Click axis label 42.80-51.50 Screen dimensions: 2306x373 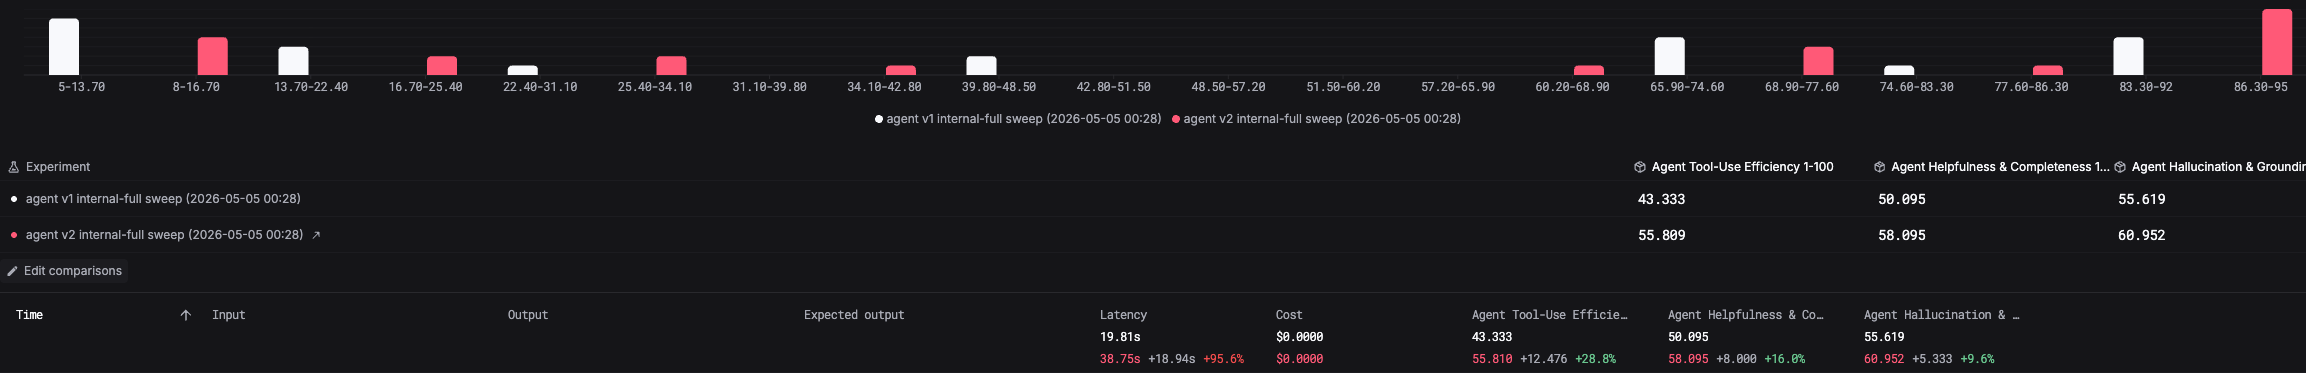(x=1113, y=87)
